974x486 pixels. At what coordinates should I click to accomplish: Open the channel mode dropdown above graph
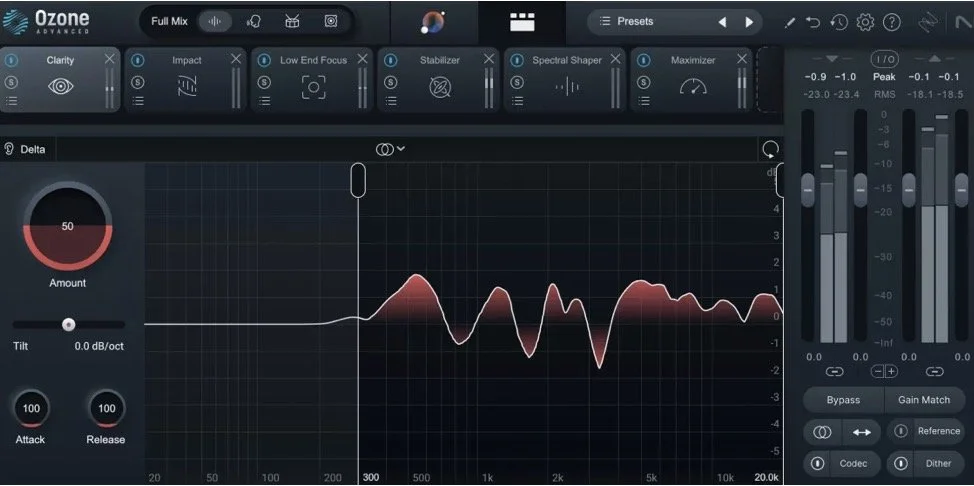click(390, 149)
